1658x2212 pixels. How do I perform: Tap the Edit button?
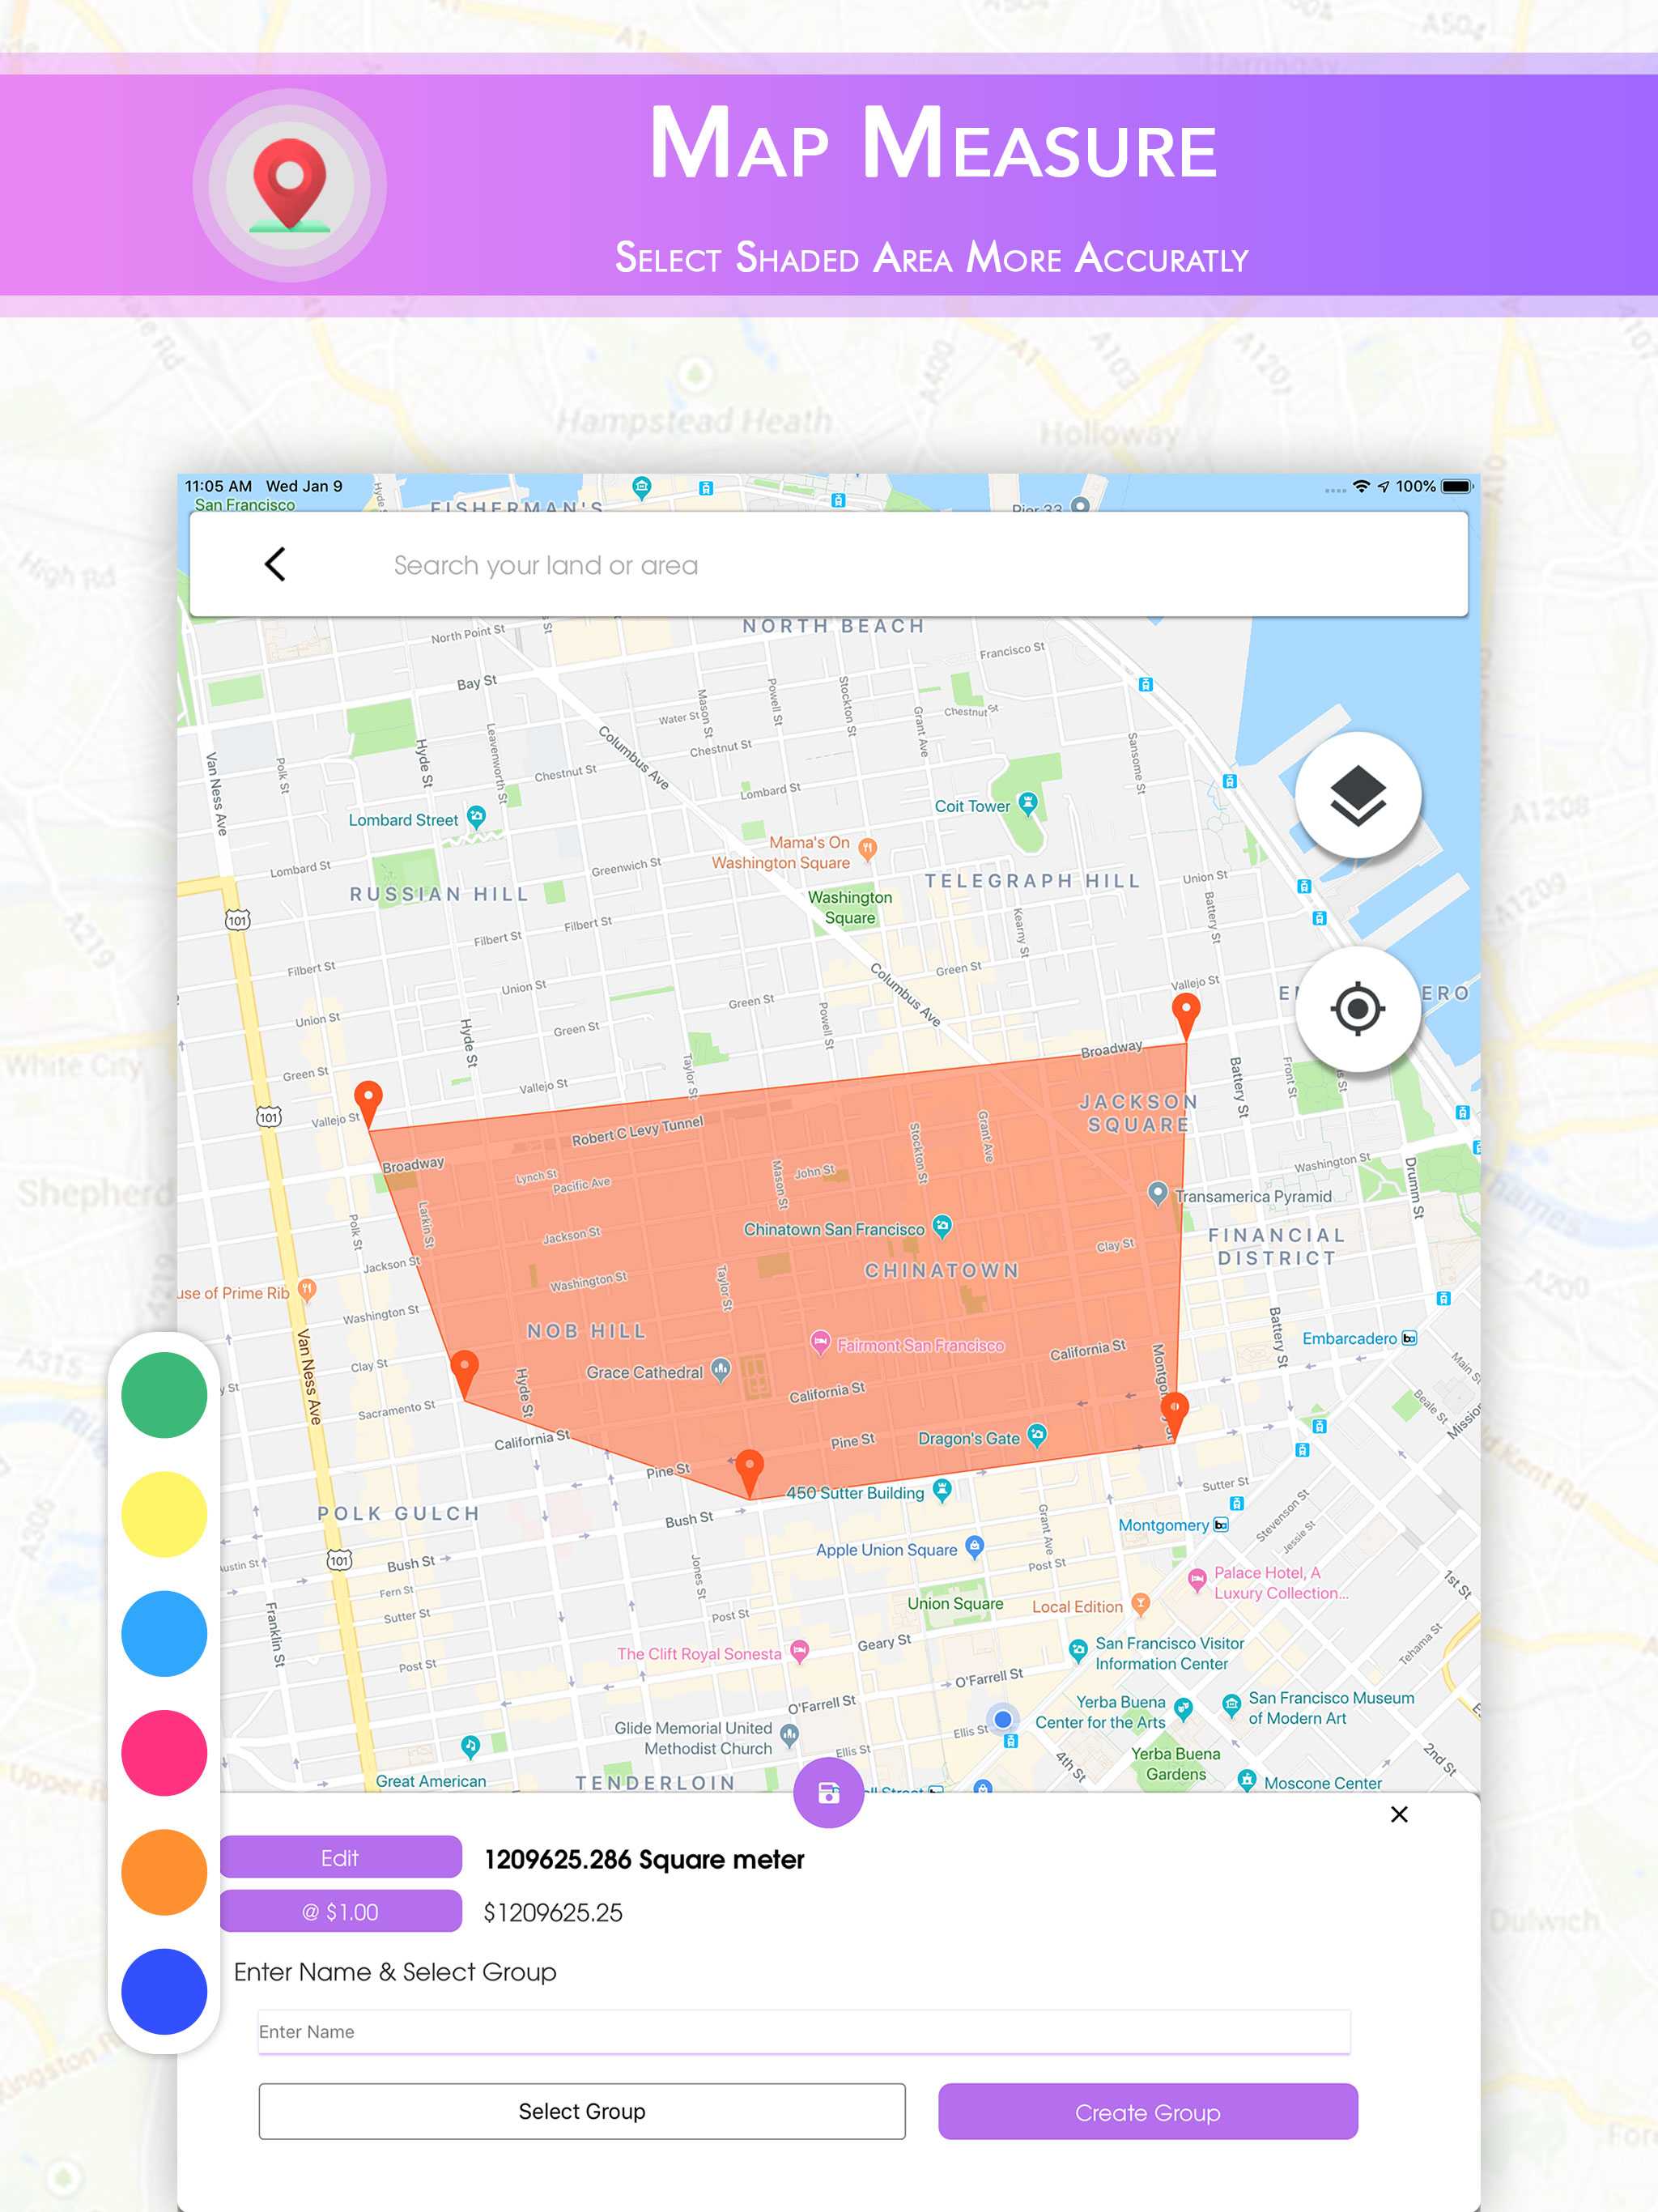click(340, 1857)
